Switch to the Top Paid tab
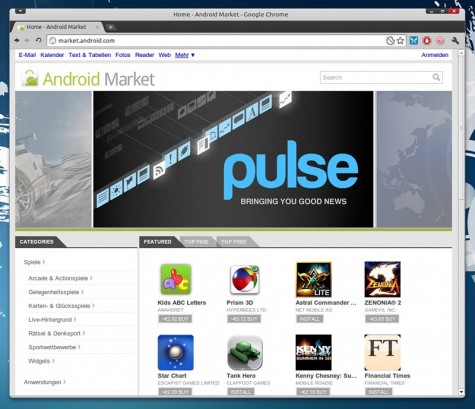 [196, 242]
